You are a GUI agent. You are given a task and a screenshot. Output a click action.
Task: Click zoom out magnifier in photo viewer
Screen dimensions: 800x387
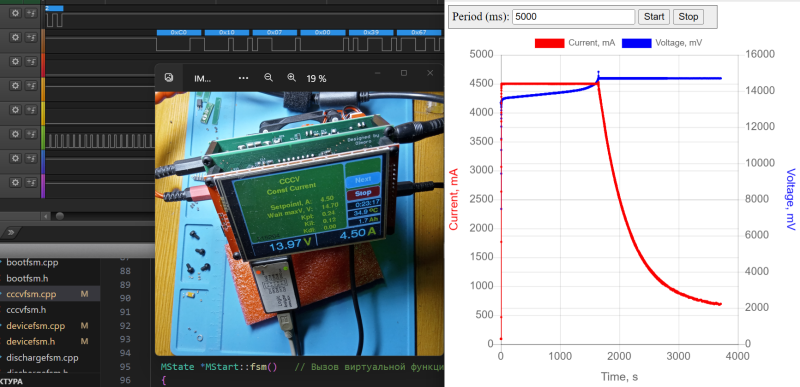pos(268,78)
